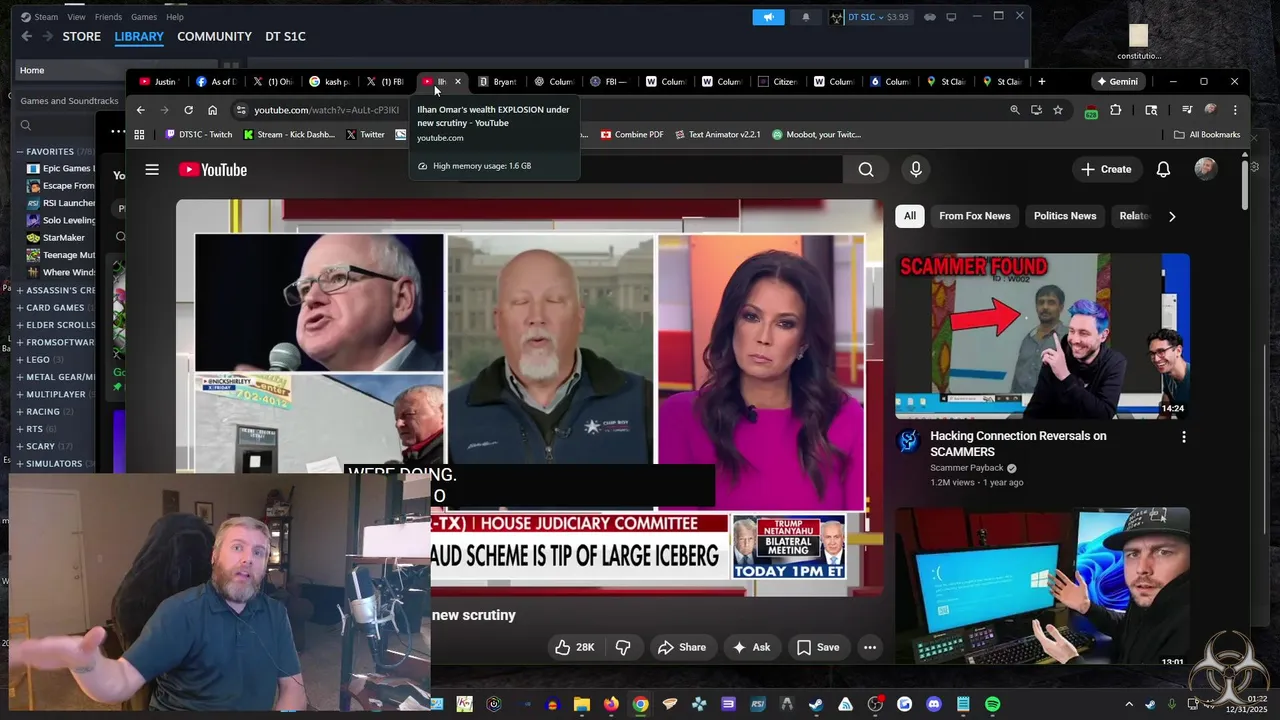Click the Ask button under the video
Image resolution: width=1280 pixels, height=720 pixels.
click(751, 647)
